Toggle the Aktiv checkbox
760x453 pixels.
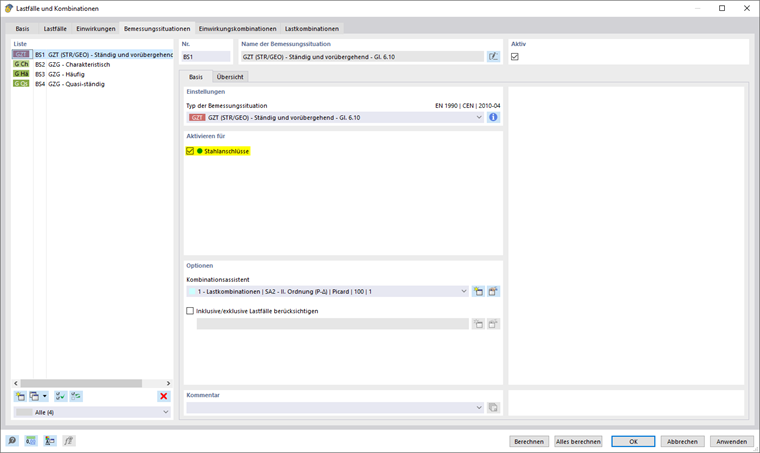pyautogui.click(x=515, y=57)
